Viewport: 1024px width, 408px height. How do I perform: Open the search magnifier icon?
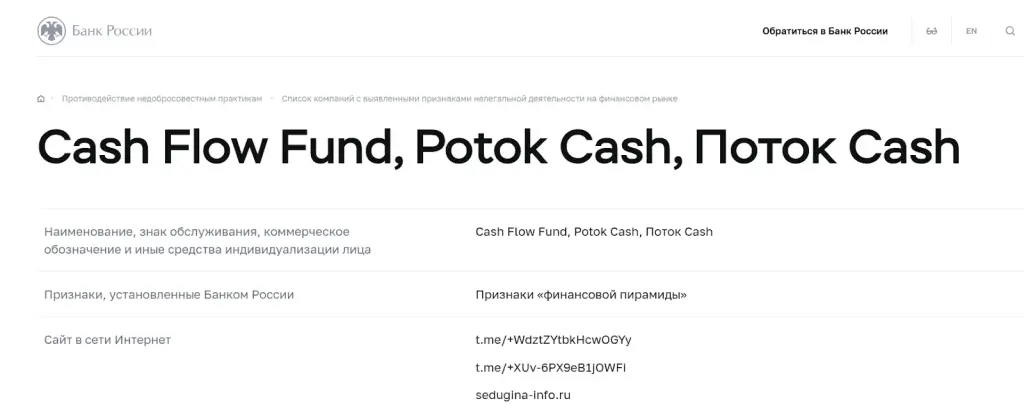point(1010,31)
